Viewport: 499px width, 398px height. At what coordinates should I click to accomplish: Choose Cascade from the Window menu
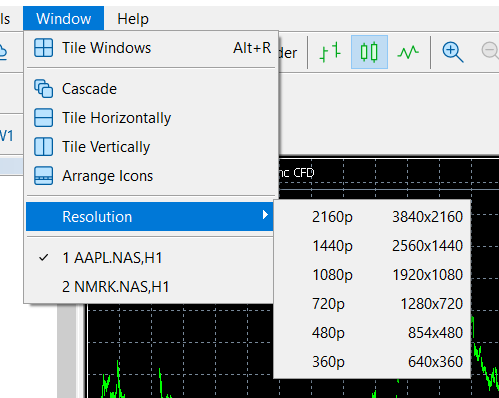coord(150,89)
